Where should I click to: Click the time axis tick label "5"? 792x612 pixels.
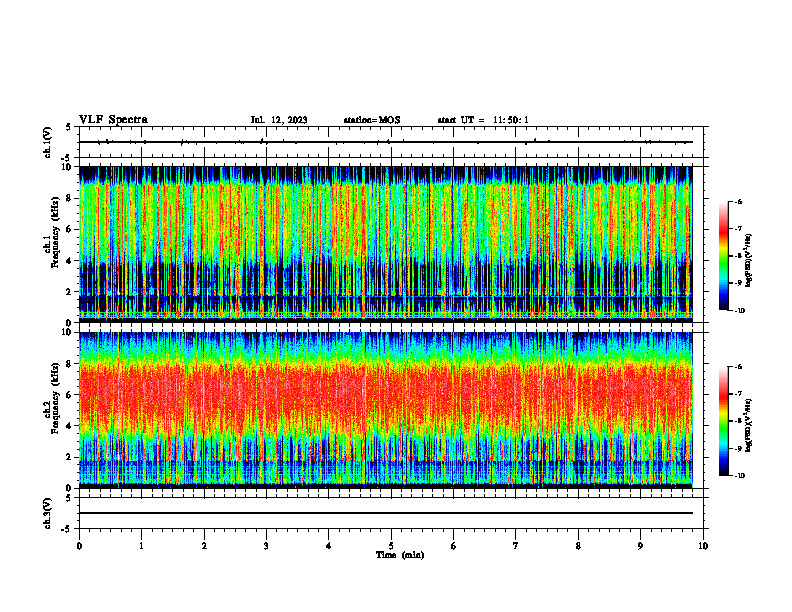click(391, 546)
